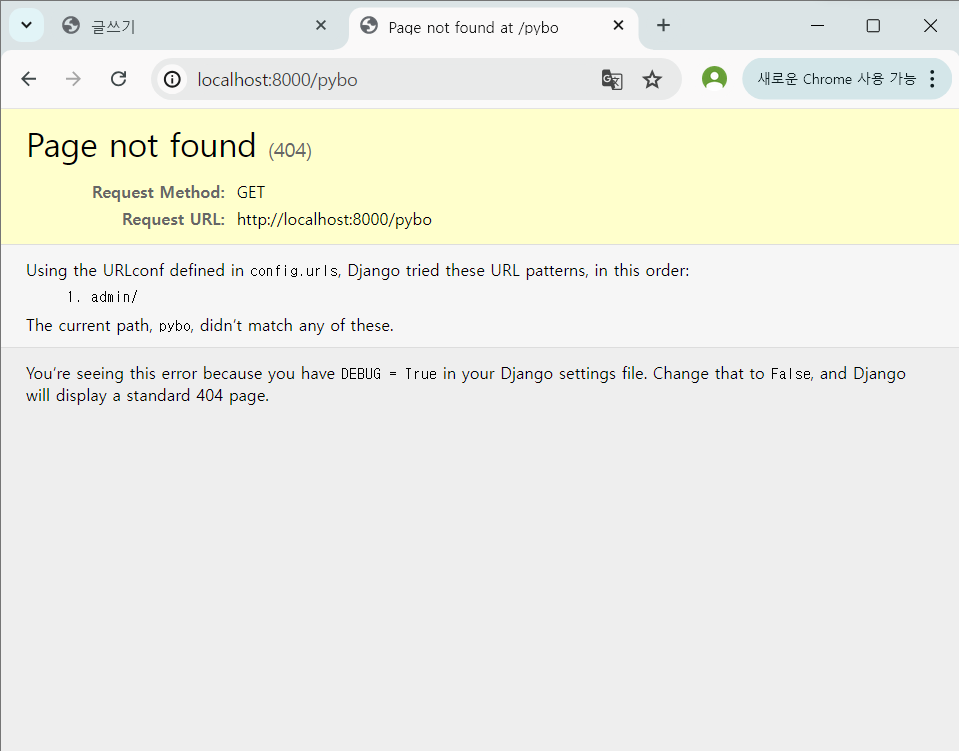This screenshot has width=959, height=751.
Task: Go back to previous page
Action: (x=29, y=79)
